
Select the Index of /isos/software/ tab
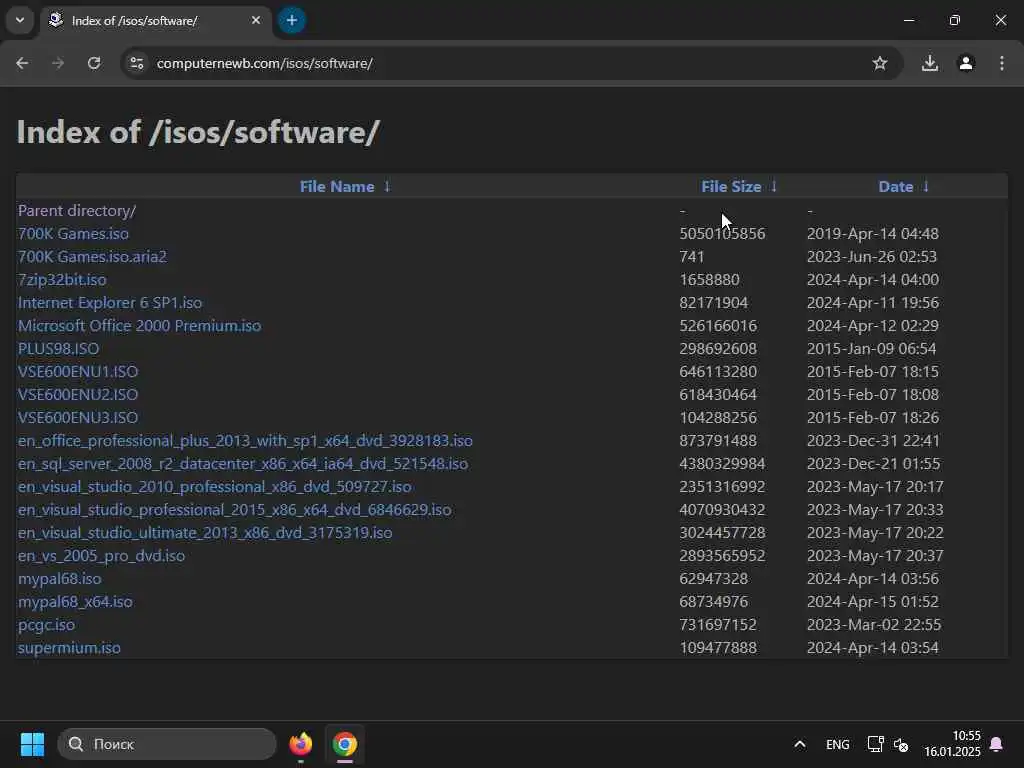click(x=155, y=20)
